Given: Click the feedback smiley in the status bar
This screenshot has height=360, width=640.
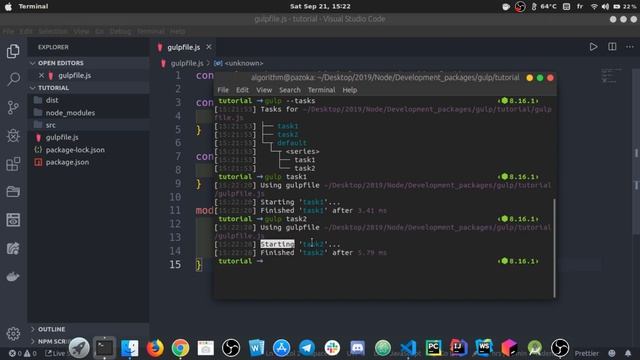Looking at the screenshot, I should [x=612, y=353].
